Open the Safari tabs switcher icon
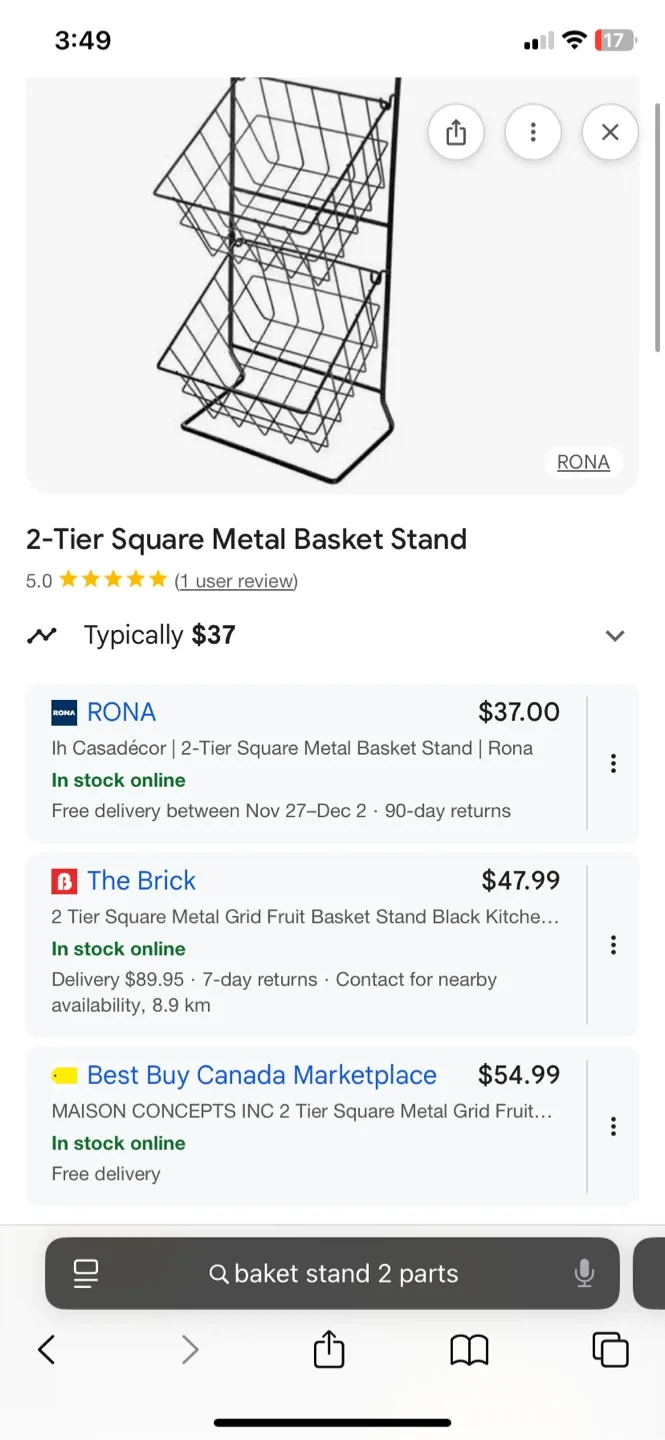The image size is (665, 1440). pyautogui.click(x=610, y=1349)
